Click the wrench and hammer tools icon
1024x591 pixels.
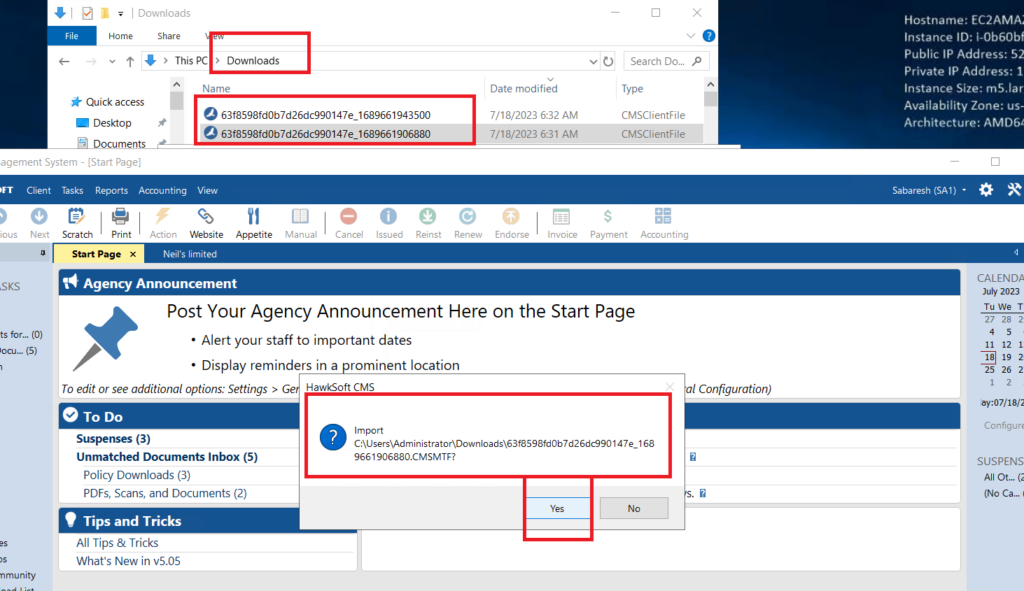pos(1014,189)
